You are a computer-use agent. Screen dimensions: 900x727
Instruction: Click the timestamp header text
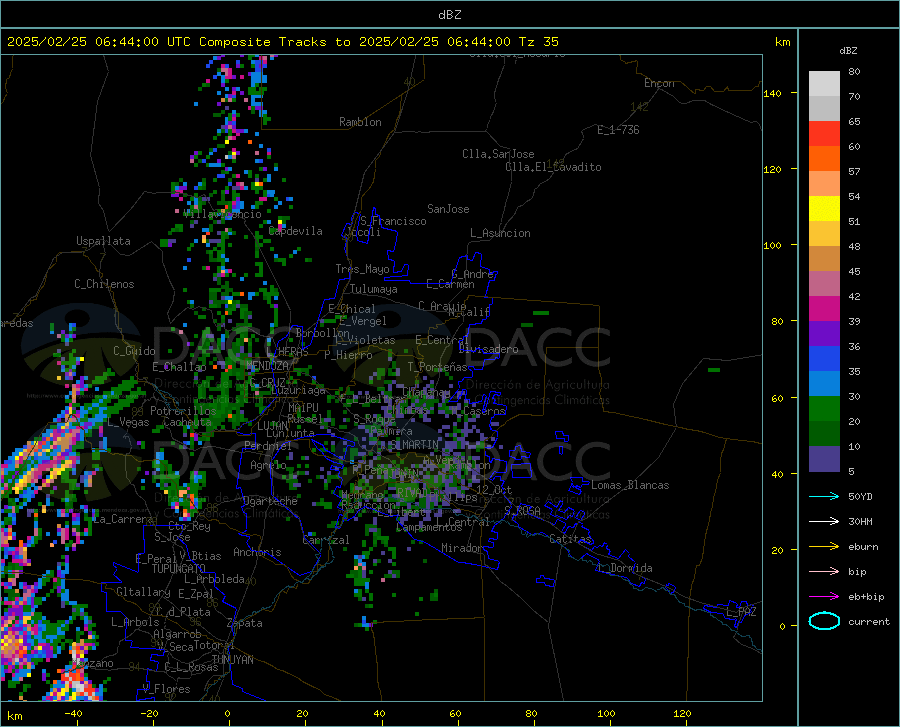(x=283, y=42)
